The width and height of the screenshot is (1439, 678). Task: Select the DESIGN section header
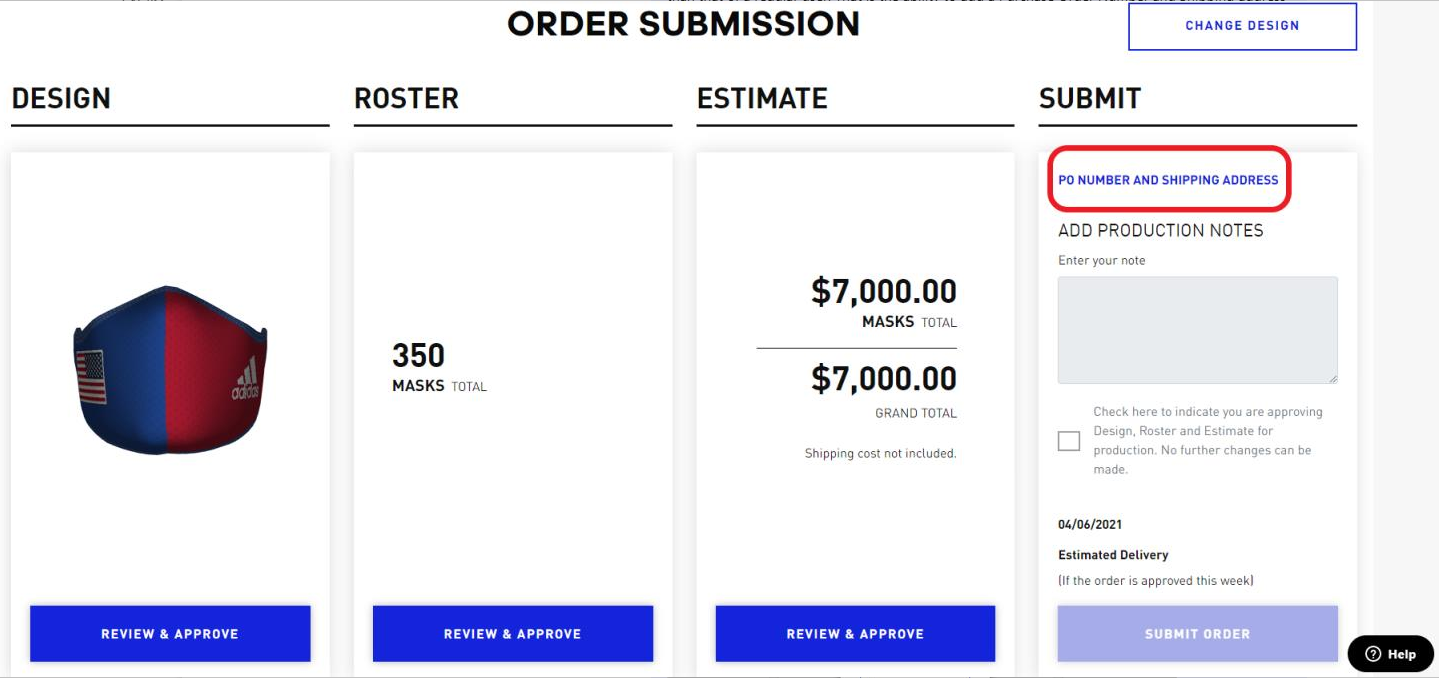pos(60,98)
